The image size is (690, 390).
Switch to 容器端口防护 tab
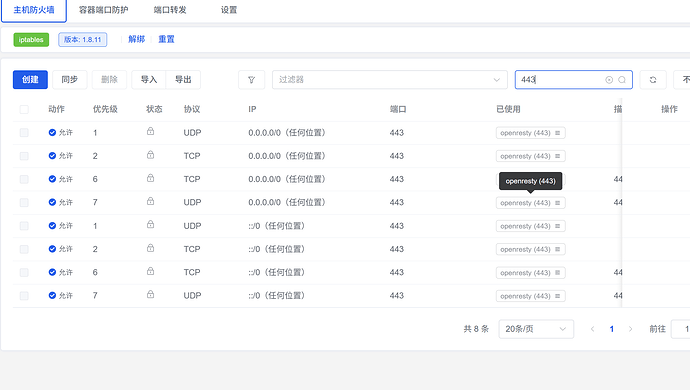point(103,10)
